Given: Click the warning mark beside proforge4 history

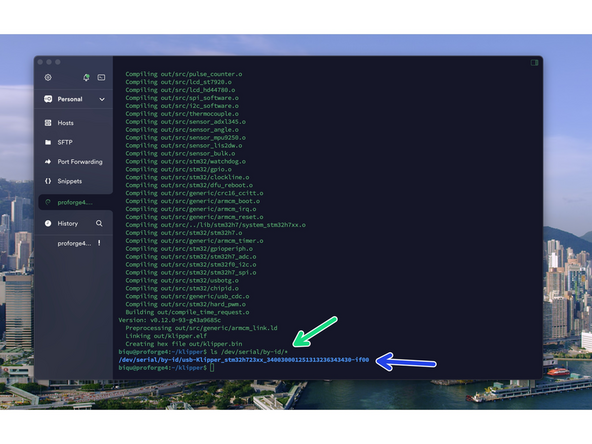Looking at the screenshot, I should tap(99, 243).
